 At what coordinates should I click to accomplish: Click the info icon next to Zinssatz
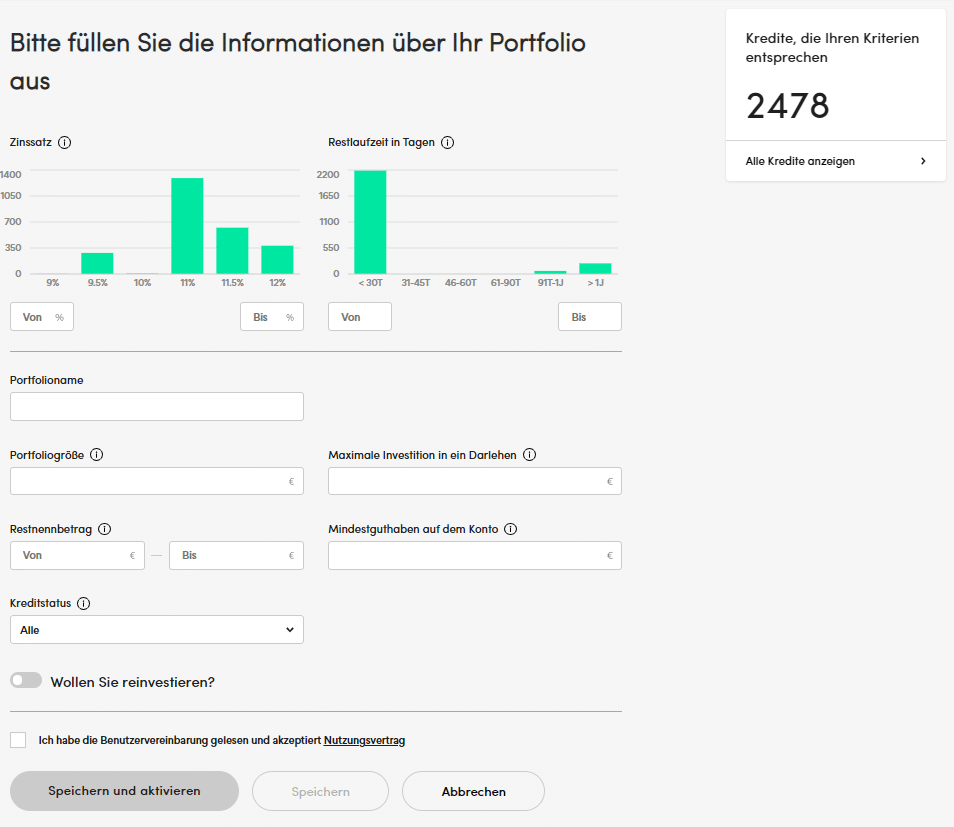coord(64,142)
